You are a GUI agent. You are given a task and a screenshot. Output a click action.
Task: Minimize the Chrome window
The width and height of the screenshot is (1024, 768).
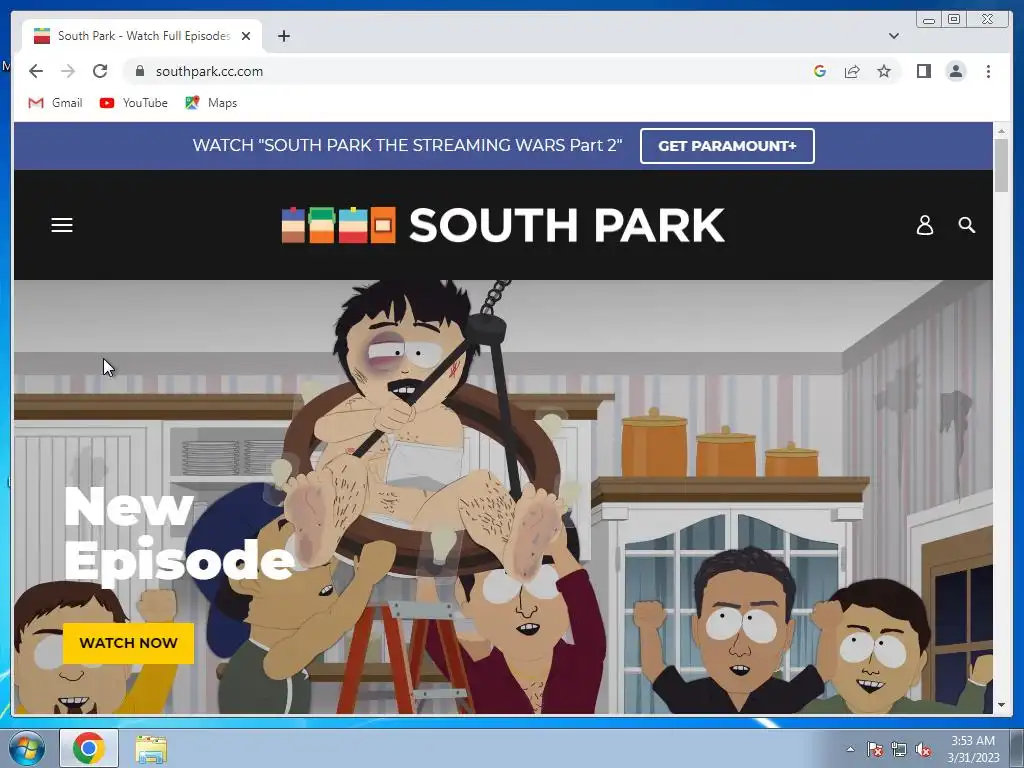point(929,20)
